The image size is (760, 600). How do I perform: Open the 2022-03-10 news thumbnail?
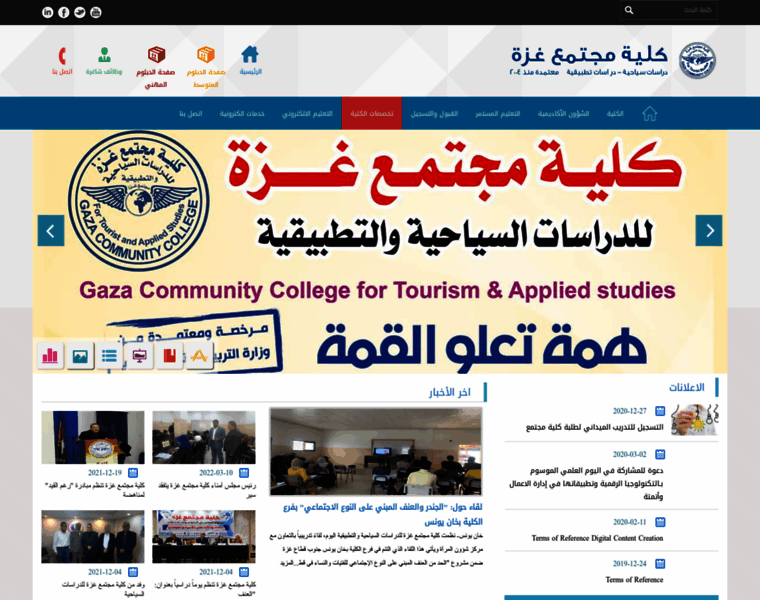point(204,438)
